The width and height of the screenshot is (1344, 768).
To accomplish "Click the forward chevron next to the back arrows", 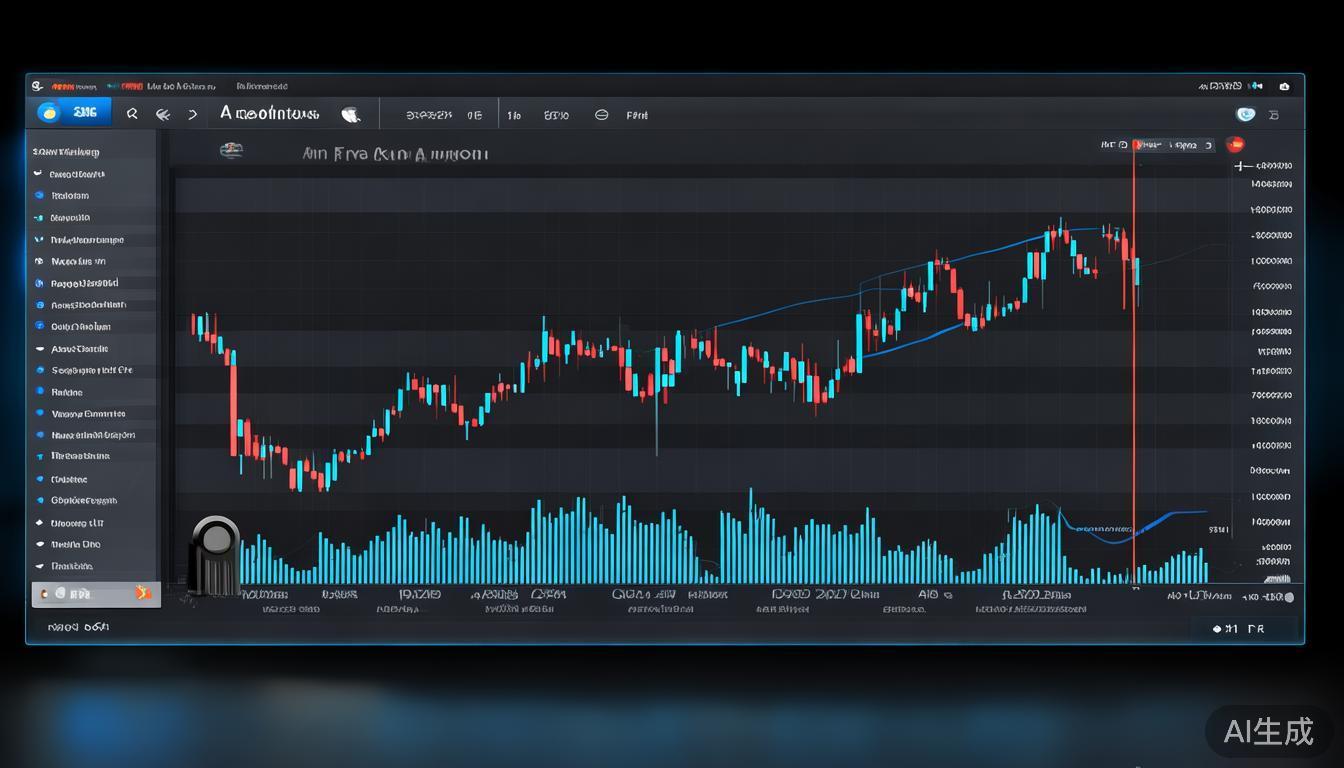I will (x=193, y=115).
